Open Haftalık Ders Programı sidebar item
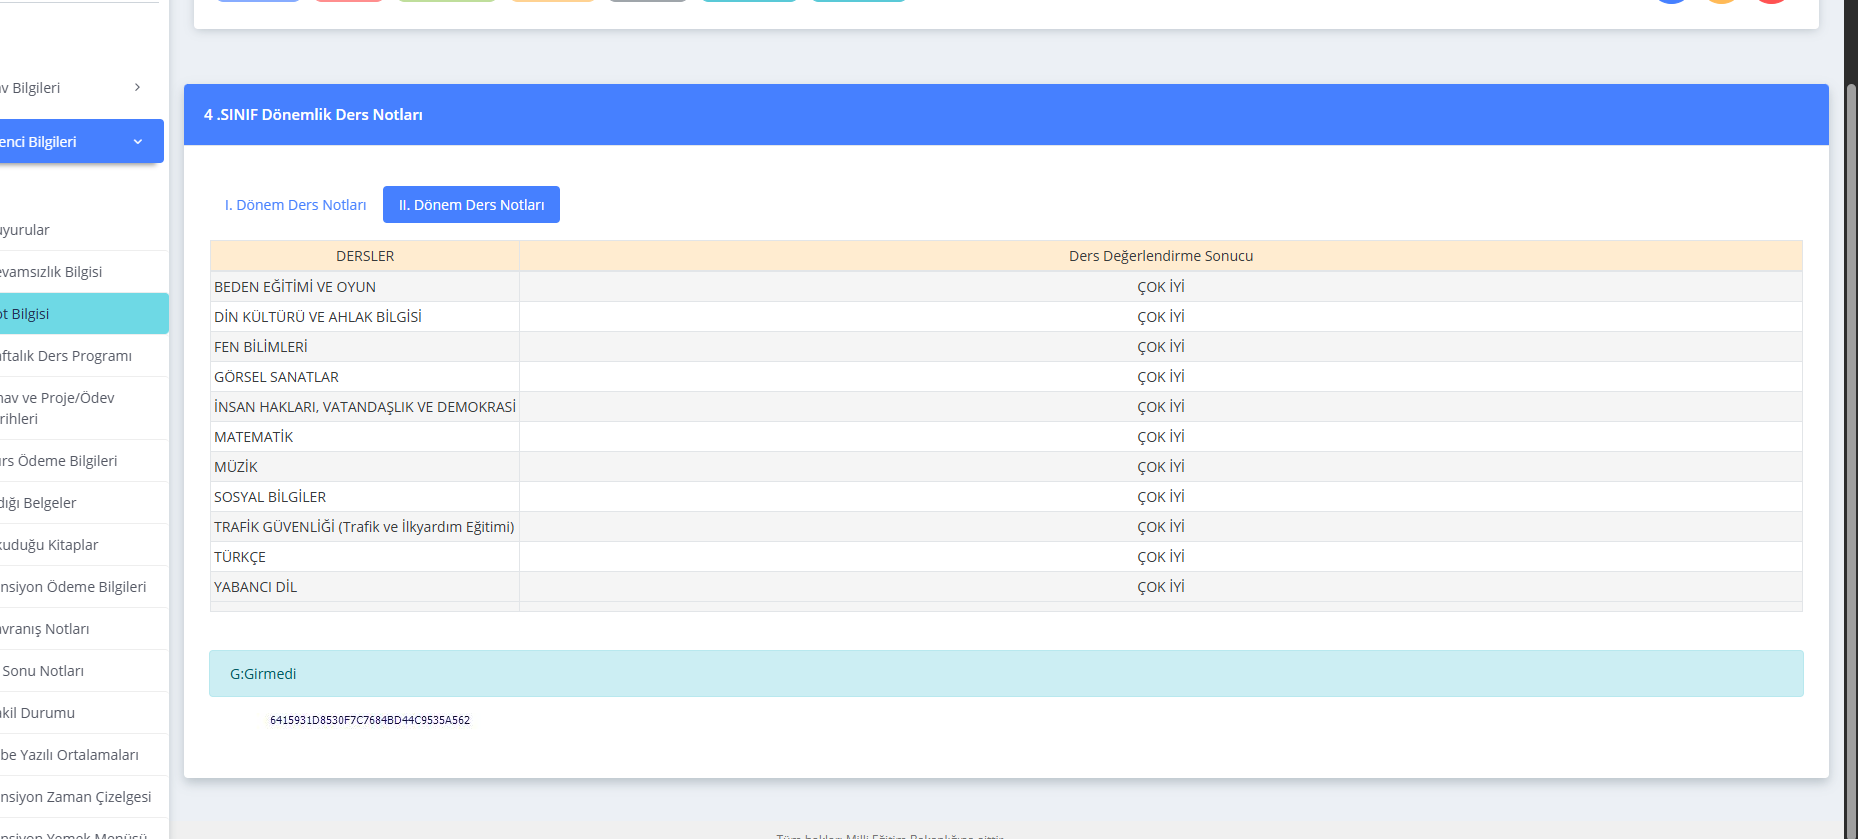Viewport: 1858px width, 839px height. click(66, 356)
